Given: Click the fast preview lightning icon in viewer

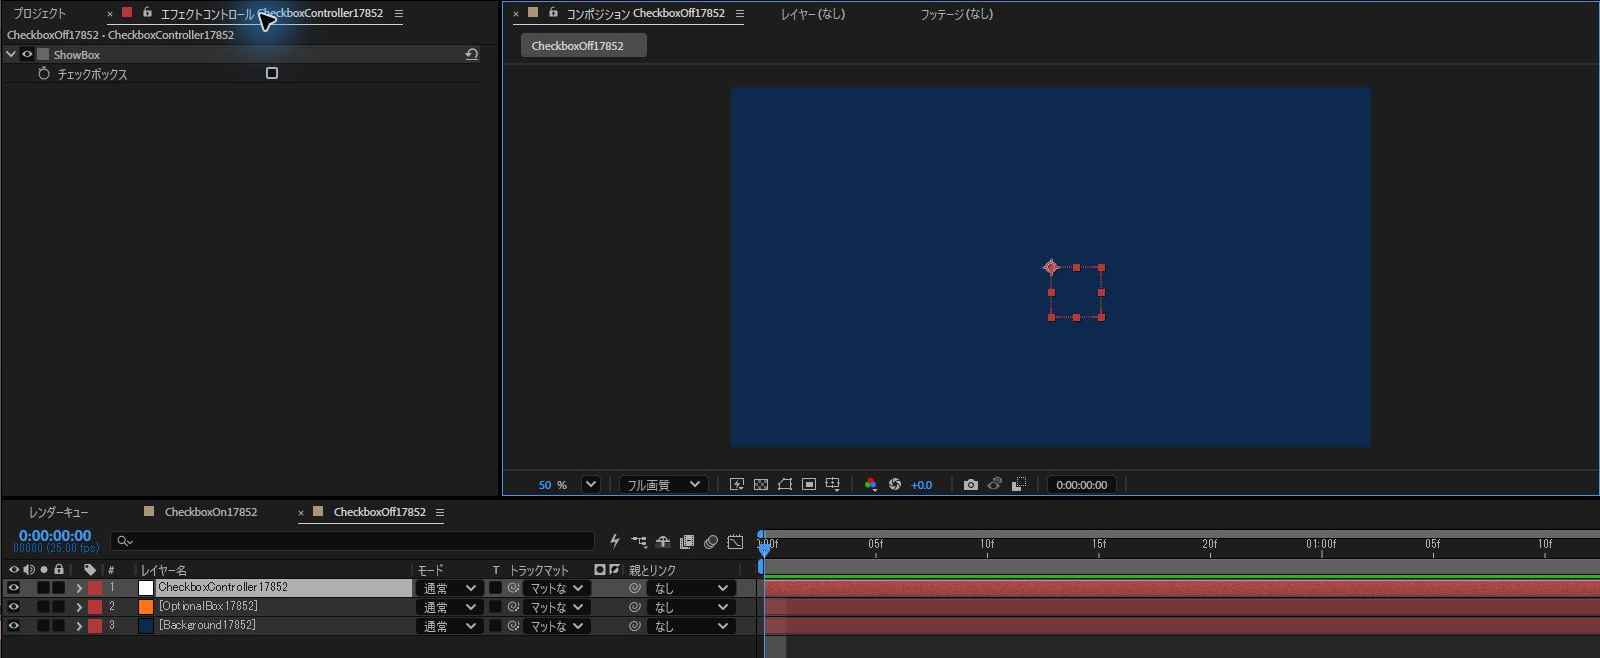Looking at the screenshot, I should (737, 485).
